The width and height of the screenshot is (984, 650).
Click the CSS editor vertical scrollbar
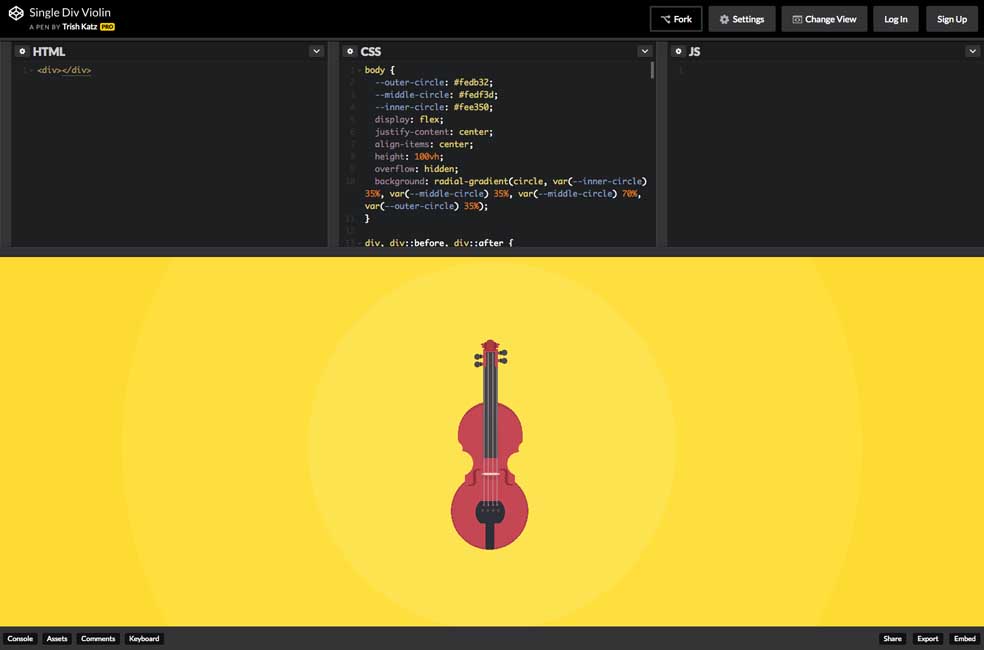point(652,71)
